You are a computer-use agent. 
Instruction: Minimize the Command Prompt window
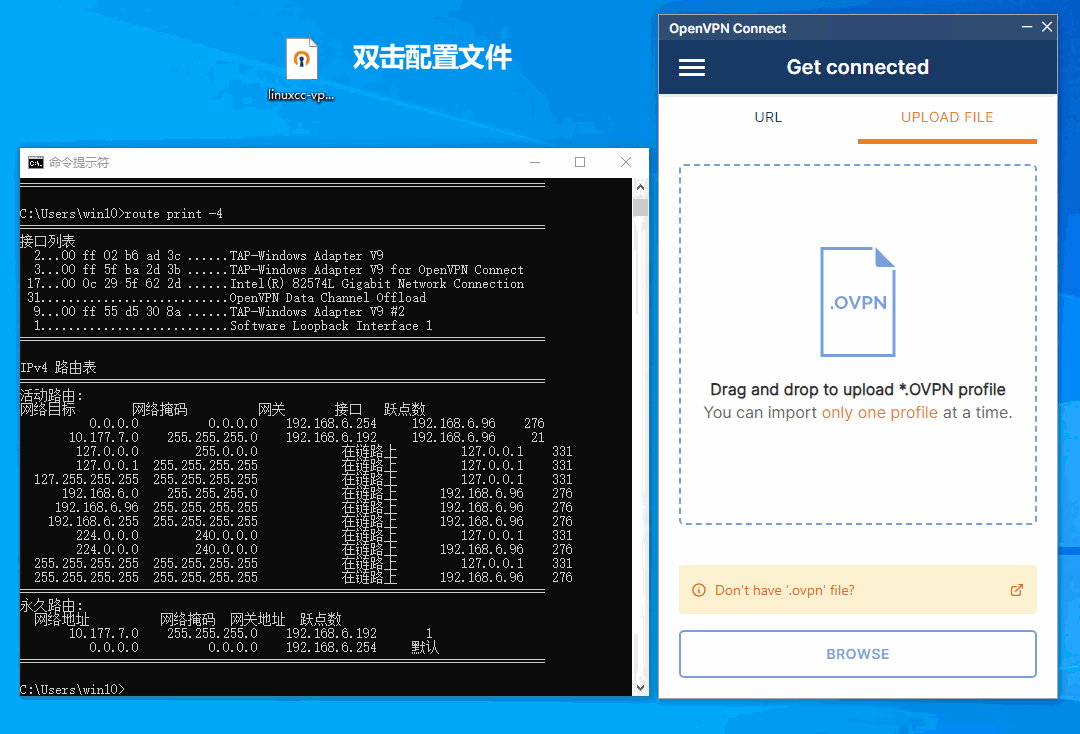(x=535, y=162)
